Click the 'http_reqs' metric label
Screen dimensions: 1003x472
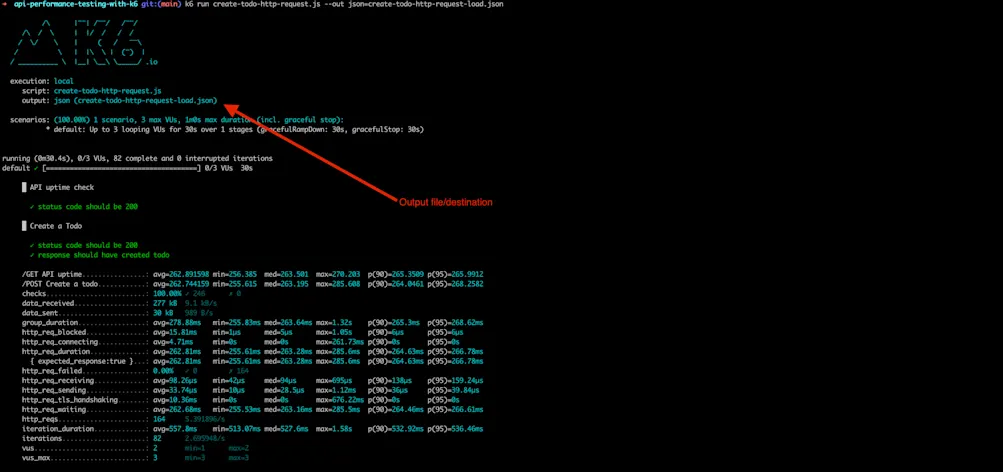(x=40, y=419)
